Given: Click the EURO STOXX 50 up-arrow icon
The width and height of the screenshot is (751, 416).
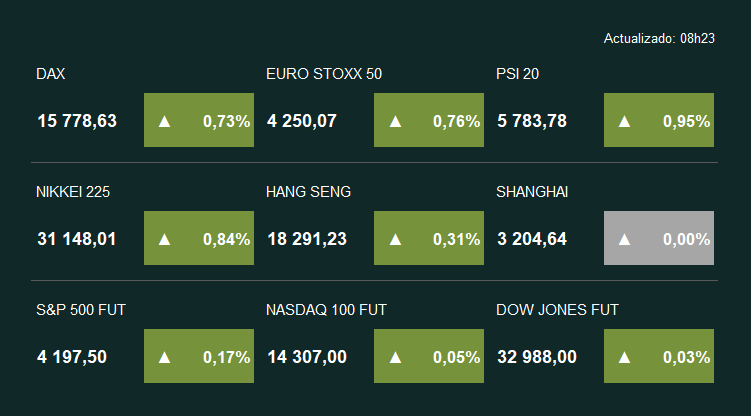Looking at the screenshot, I should click(395, 121).
